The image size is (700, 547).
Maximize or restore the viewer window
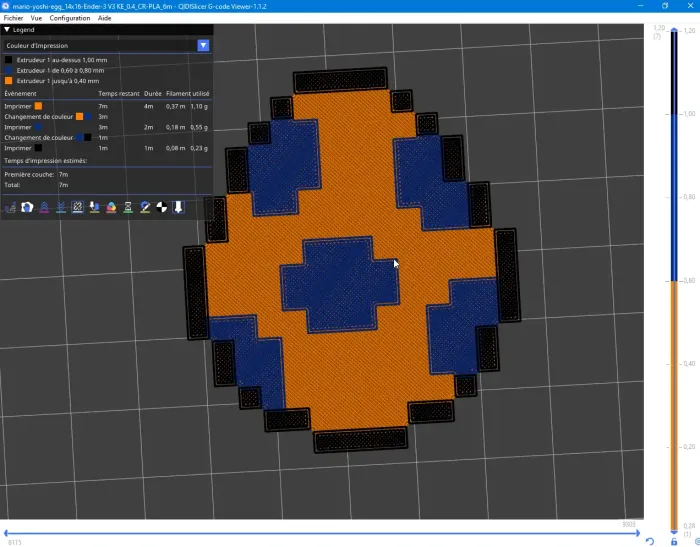(x=665, y=6)
